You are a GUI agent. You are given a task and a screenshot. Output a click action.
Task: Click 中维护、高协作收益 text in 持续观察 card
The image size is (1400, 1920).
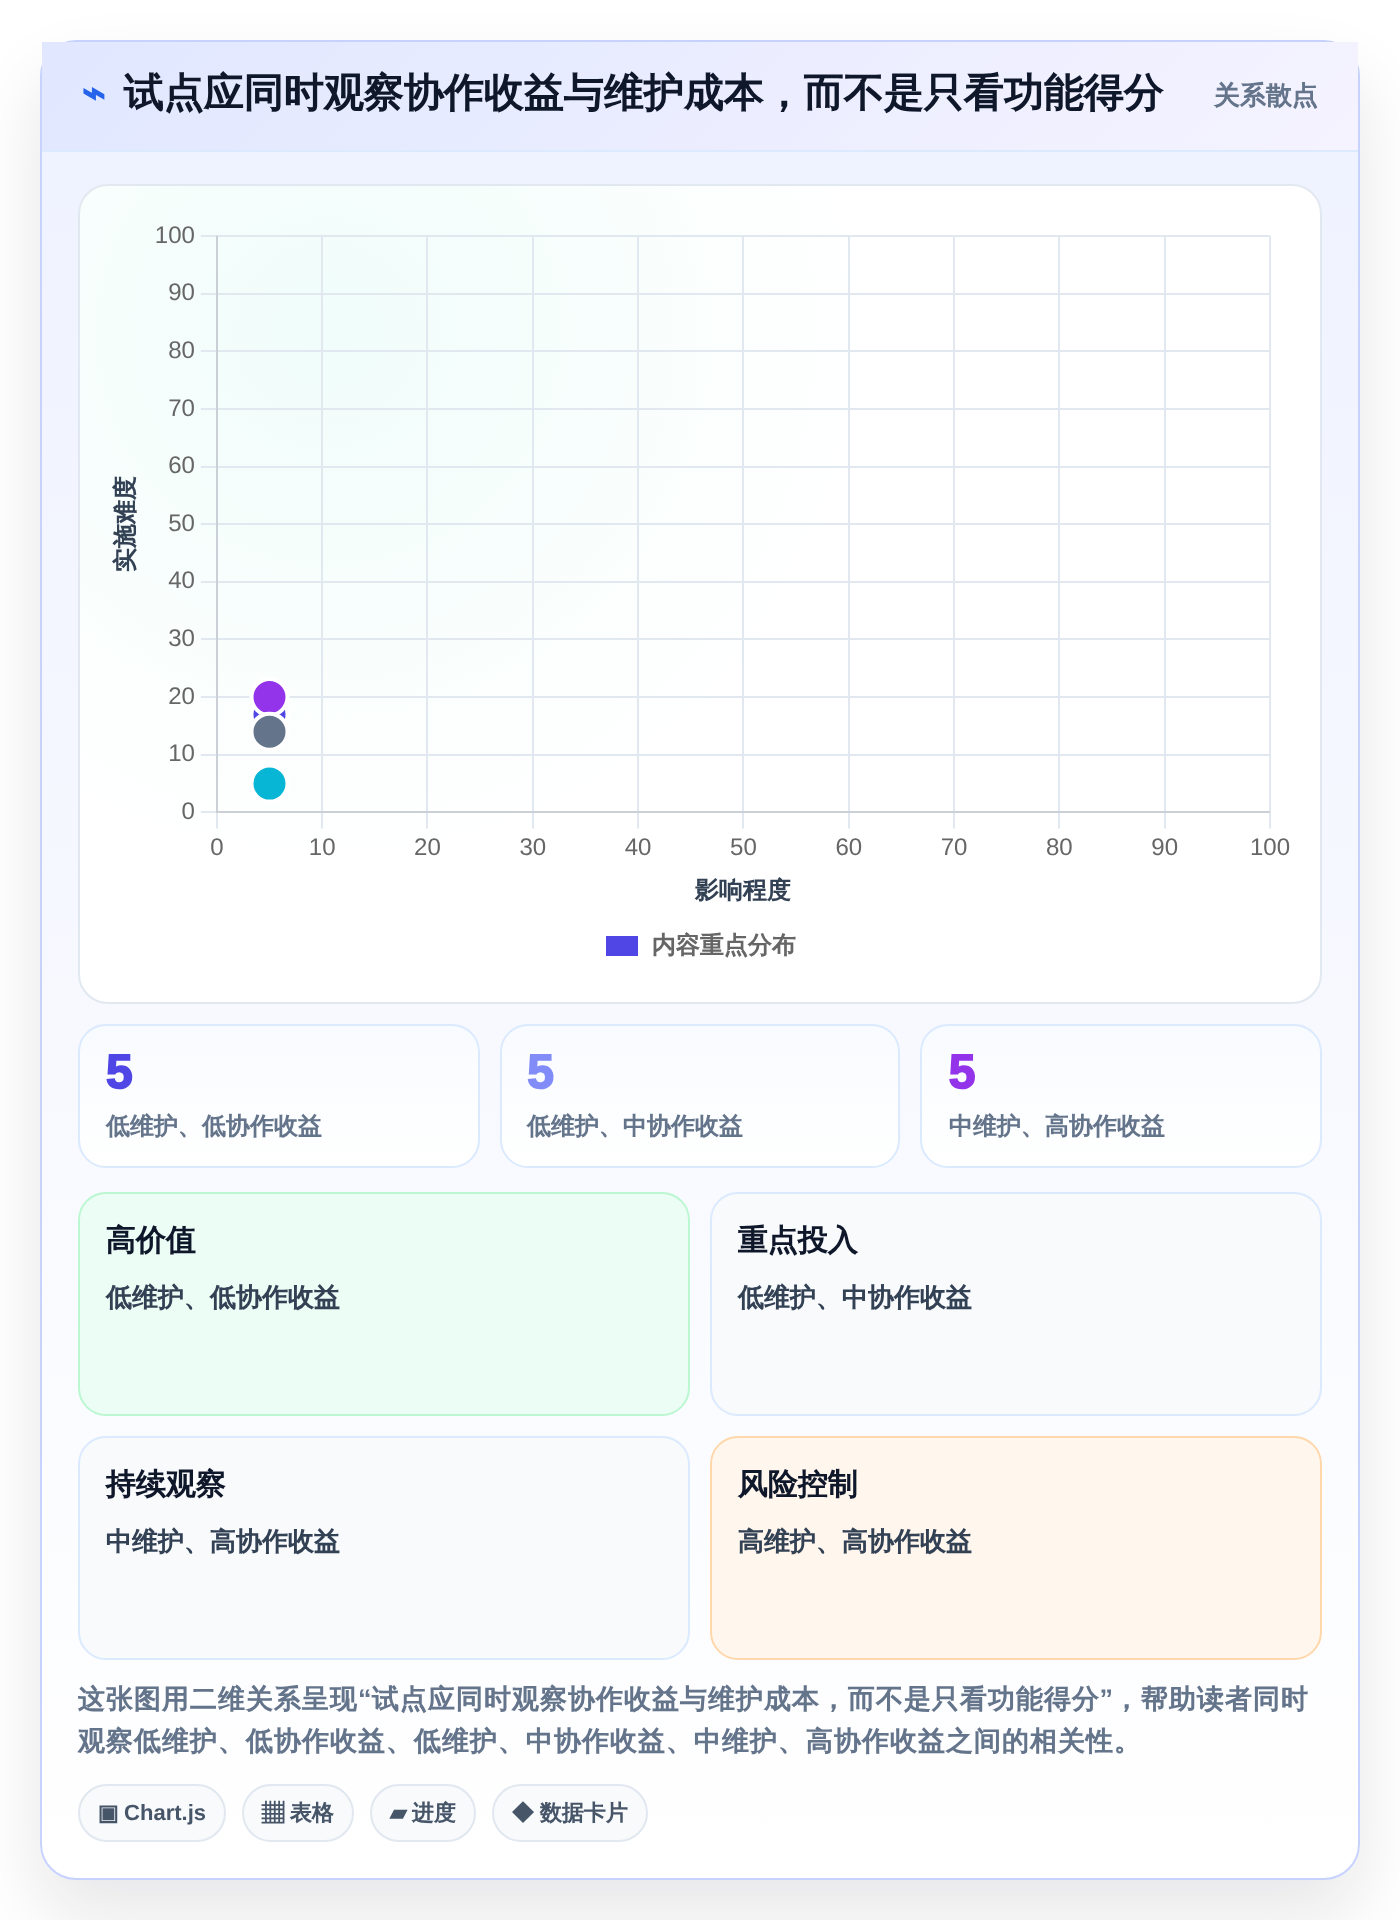coord(223,1542)
